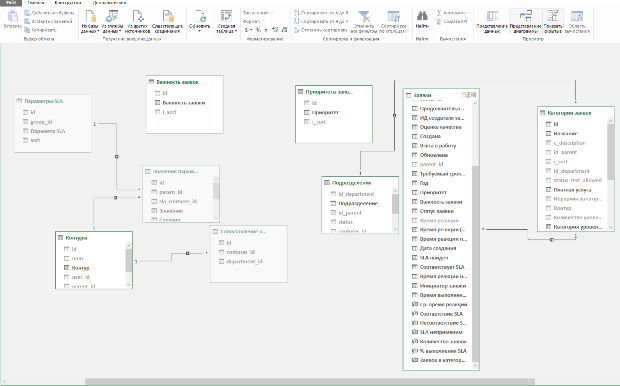Open the File (Файл) tab
Image resolution: width=620 pixels, height=386 pixels.
pyautogui.click(x=11, y=2)
